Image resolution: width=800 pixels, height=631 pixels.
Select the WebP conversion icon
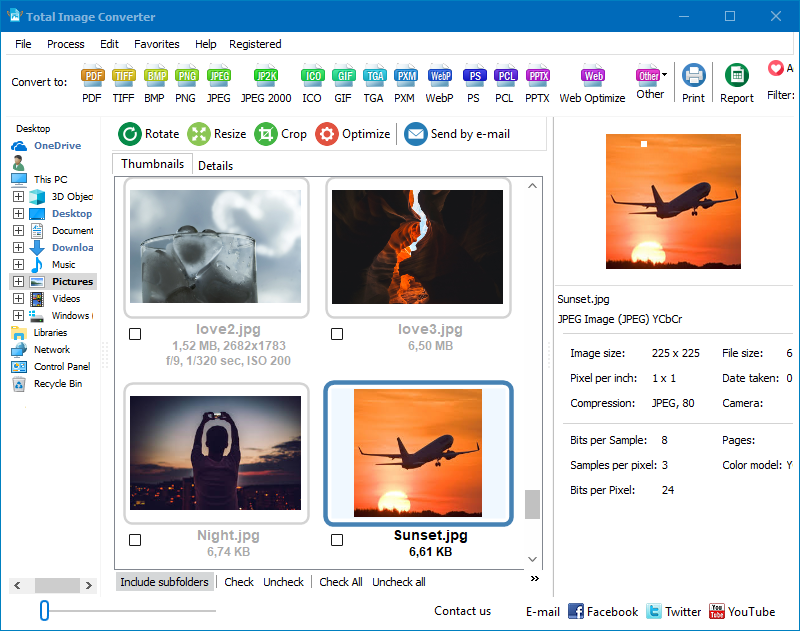(x=440, y=75)
